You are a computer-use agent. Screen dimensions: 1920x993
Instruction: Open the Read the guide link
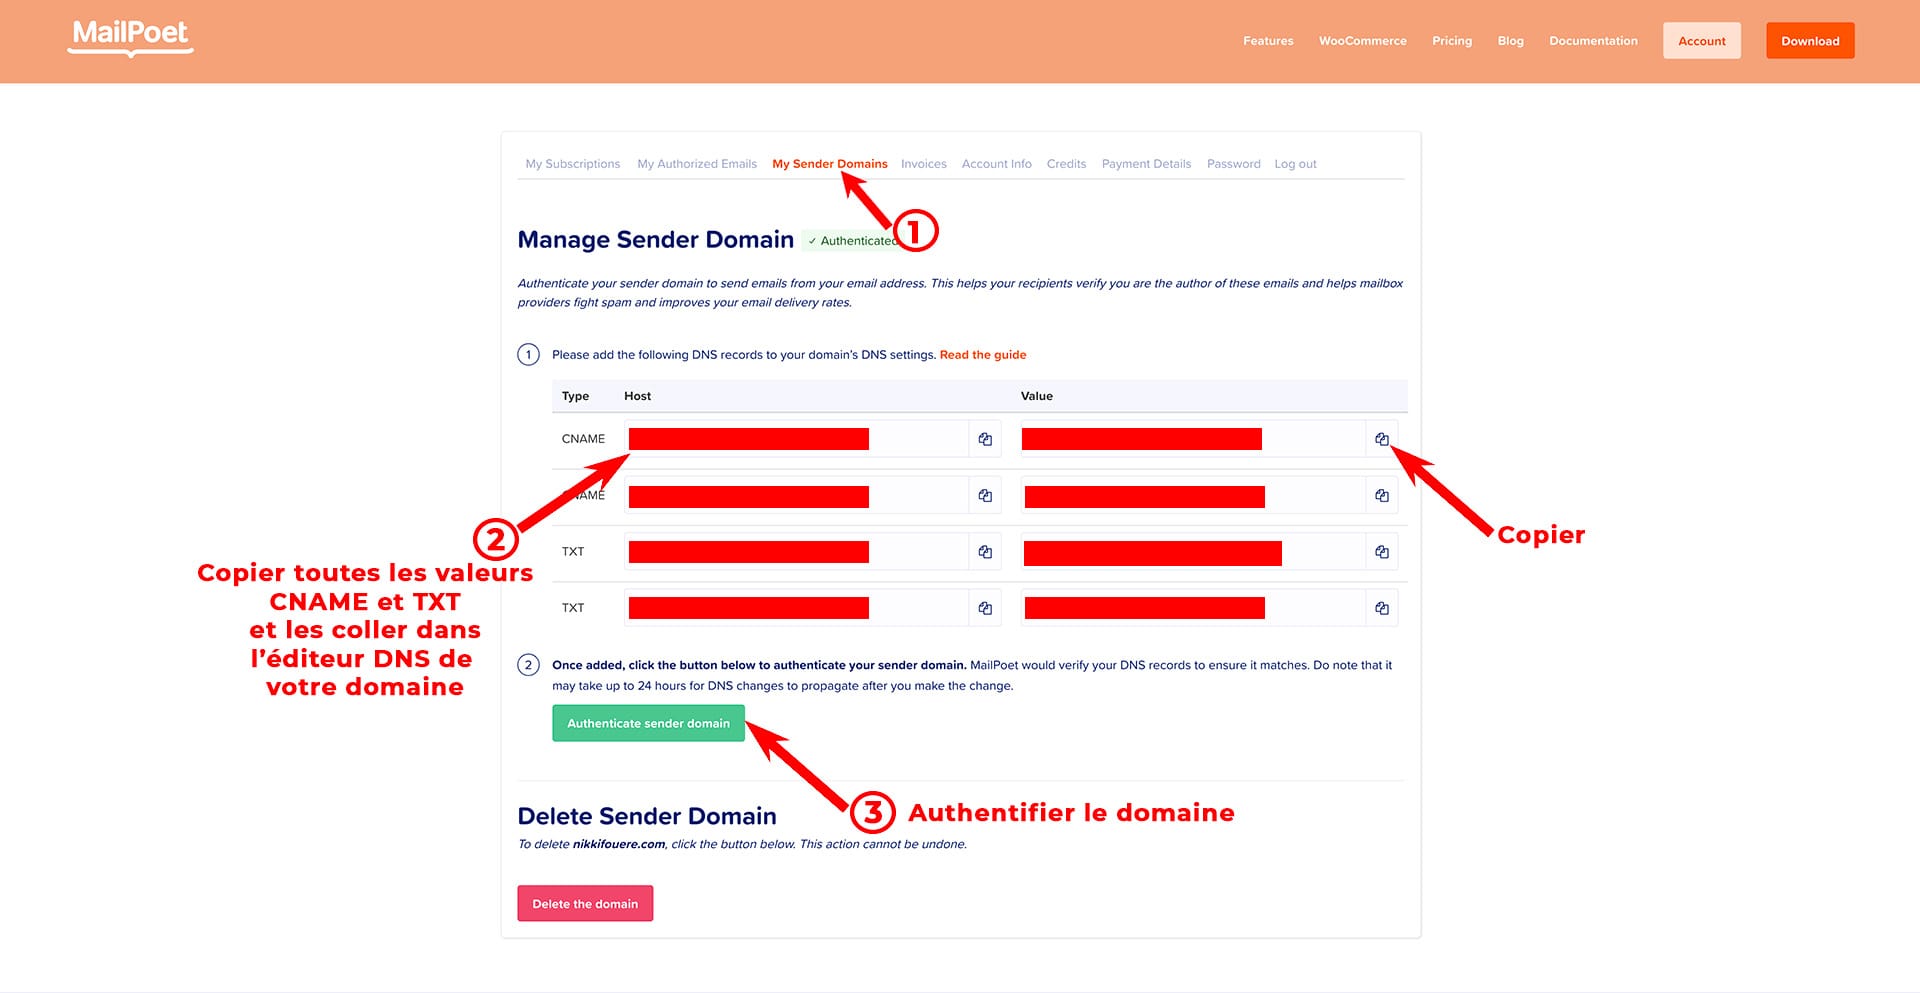[x=982, y=355]
